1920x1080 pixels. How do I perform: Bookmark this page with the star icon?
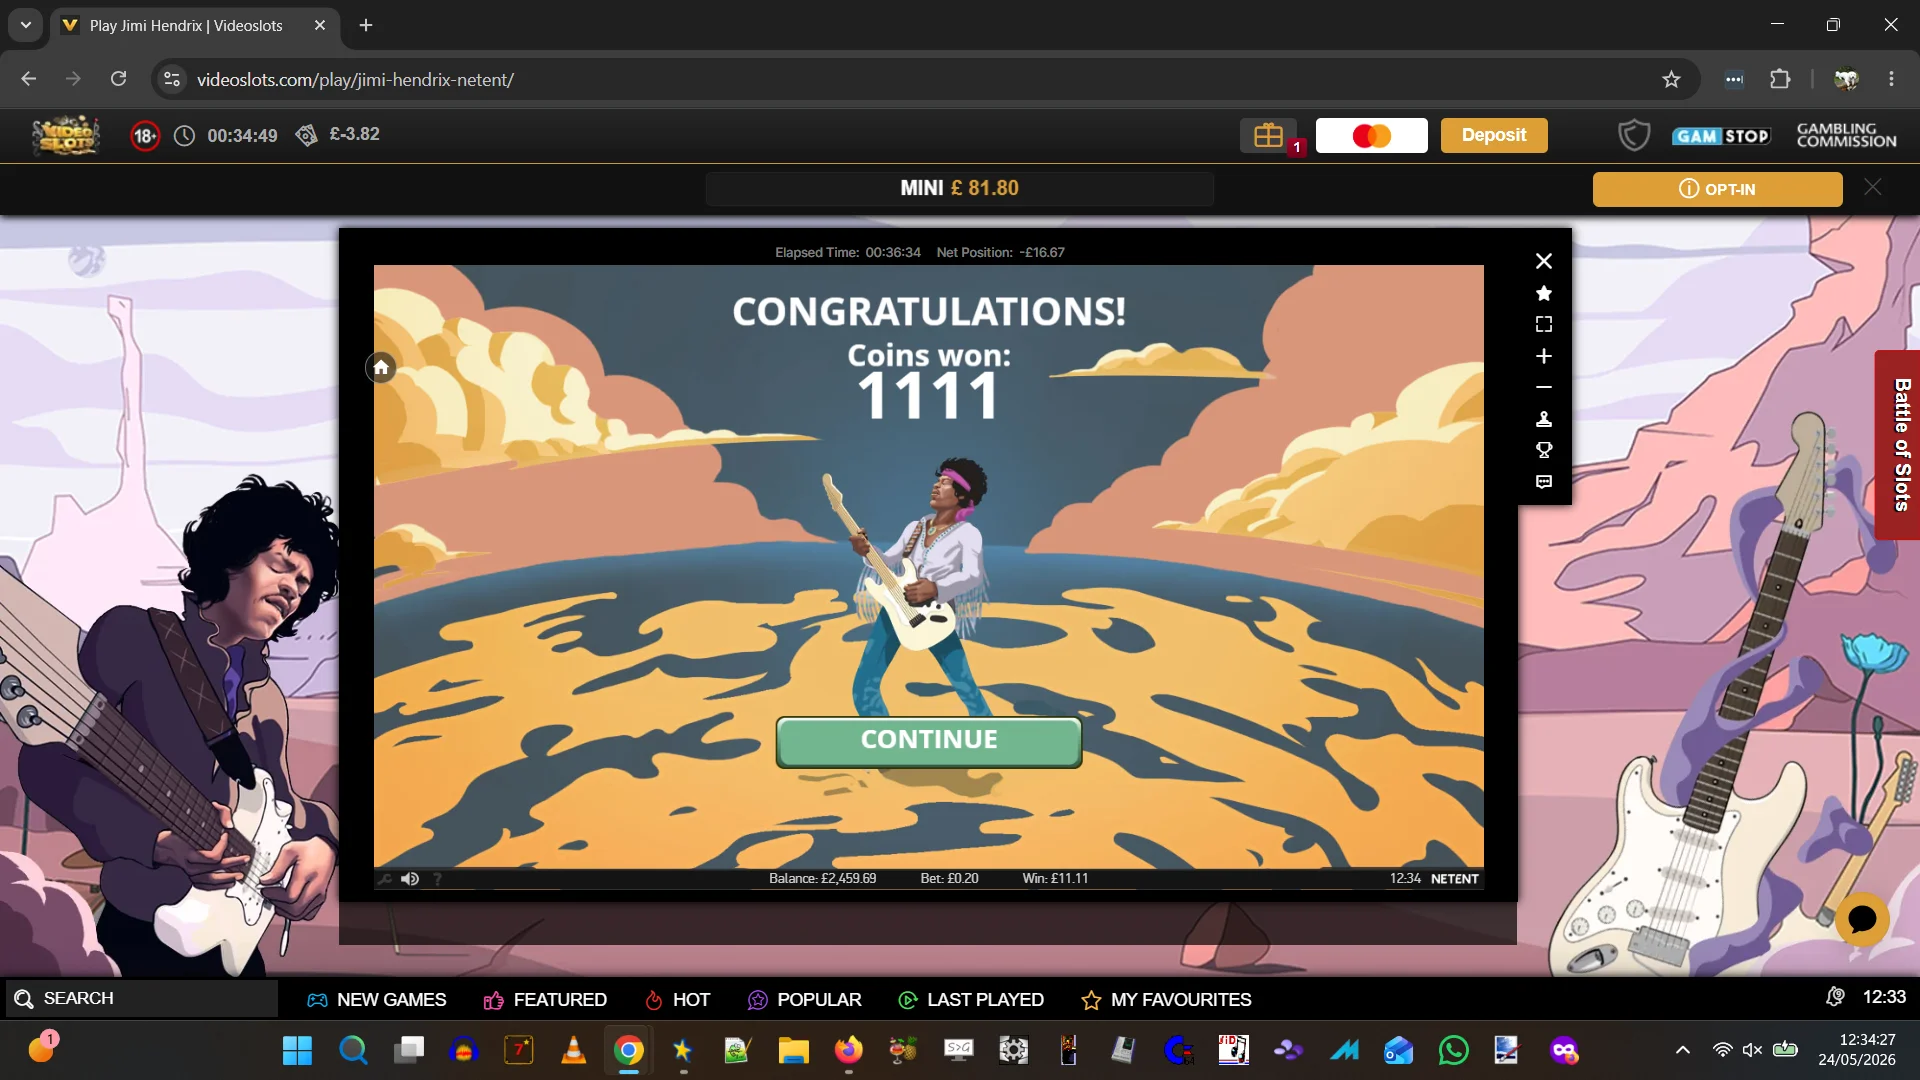click(x=1671, y=79)
